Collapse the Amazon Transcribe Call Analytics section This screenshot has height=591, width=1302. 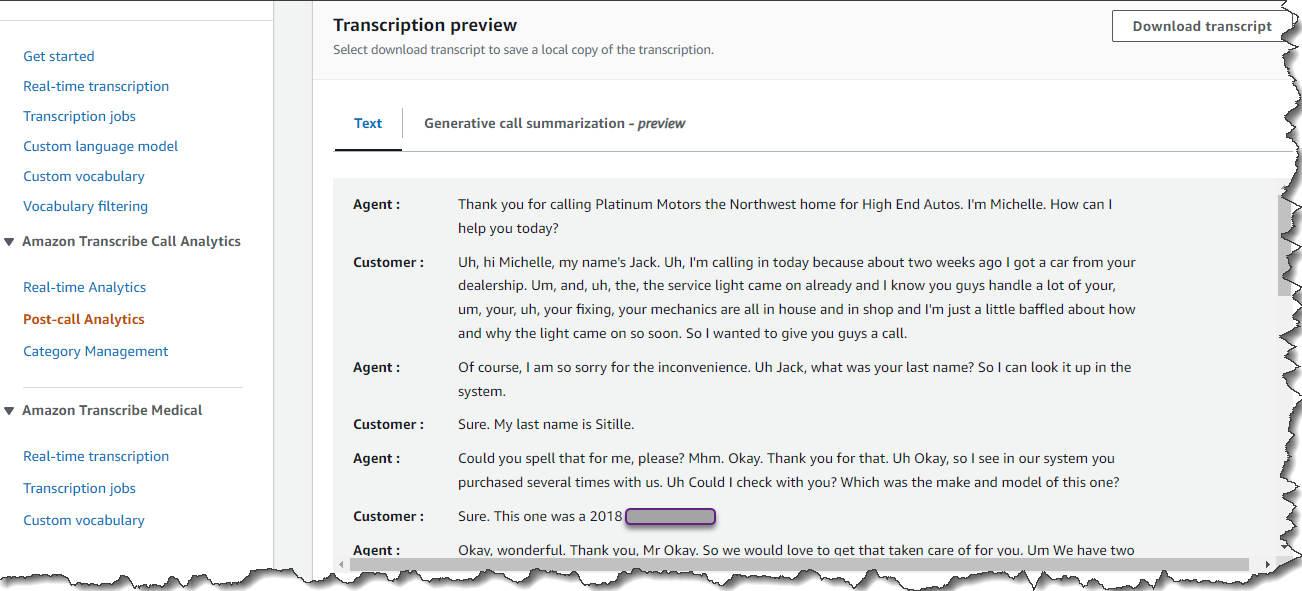[9, 242]
